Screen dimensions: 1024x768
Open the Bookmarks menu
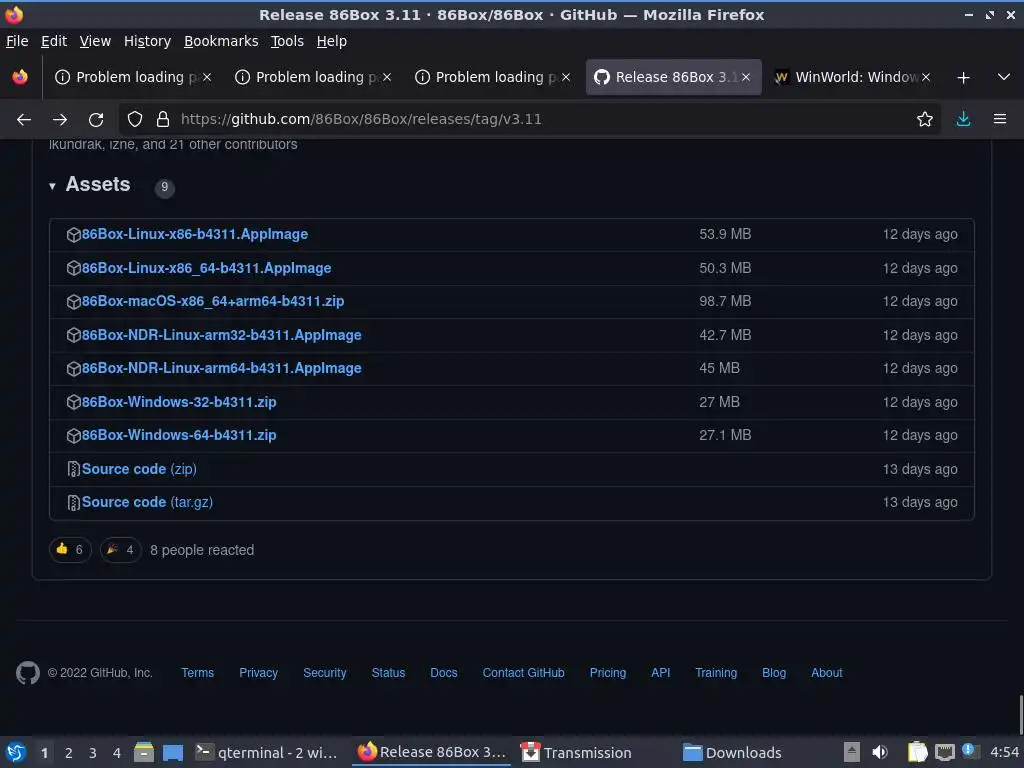221,41
